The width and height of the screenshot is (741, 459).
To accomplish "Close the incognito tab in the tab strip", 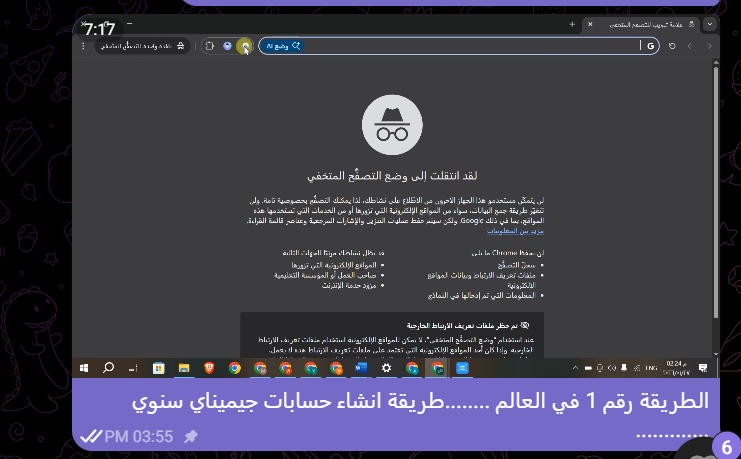I will tap(590, 24).
